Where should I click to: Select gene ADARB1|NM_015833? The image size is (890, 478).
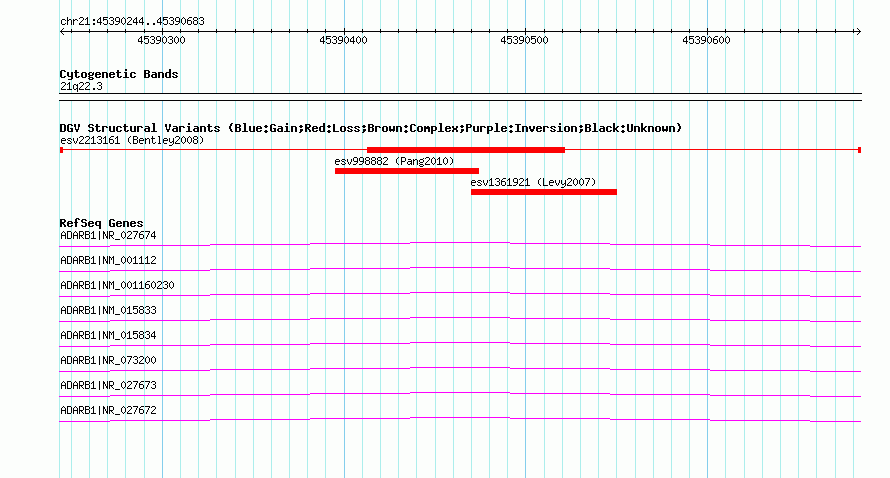(108, 310)
